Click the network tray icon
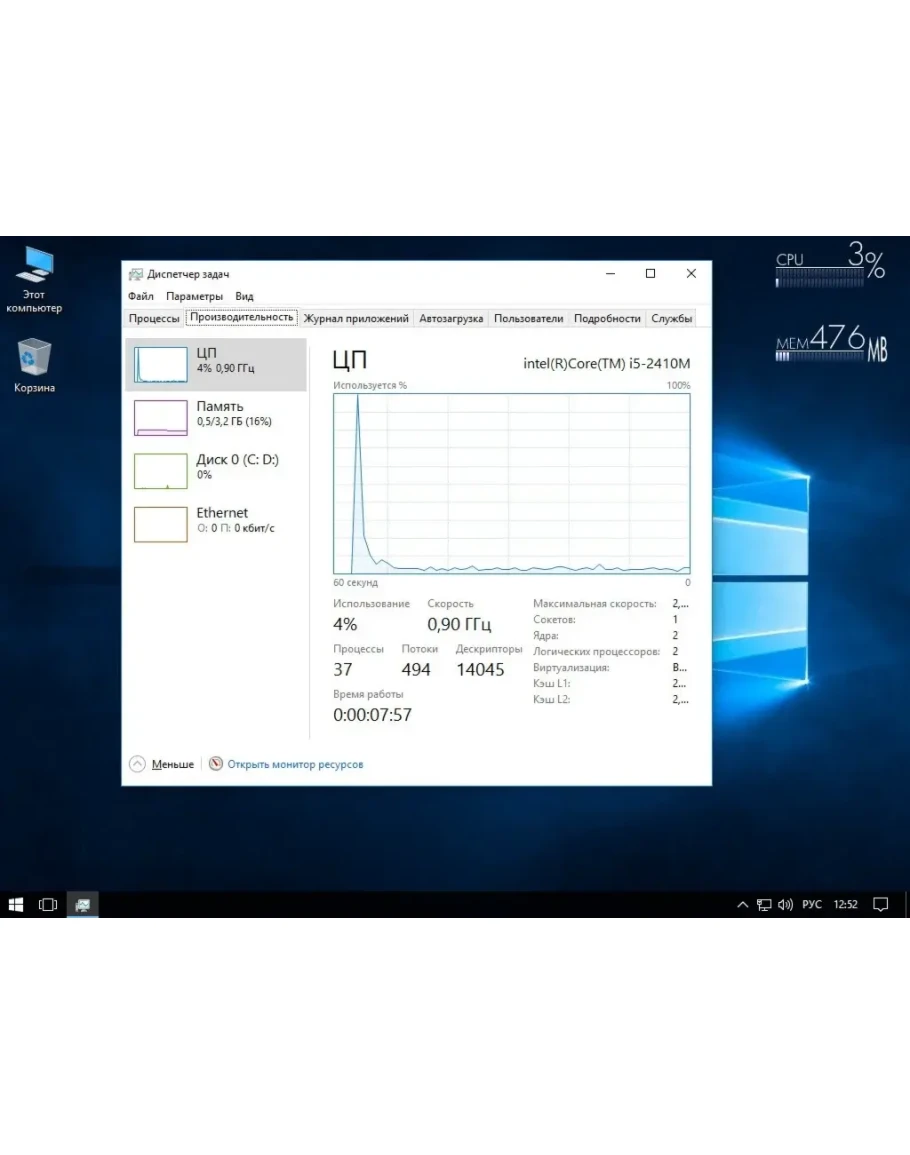The image size is (910, 1155). click(764, 904)
